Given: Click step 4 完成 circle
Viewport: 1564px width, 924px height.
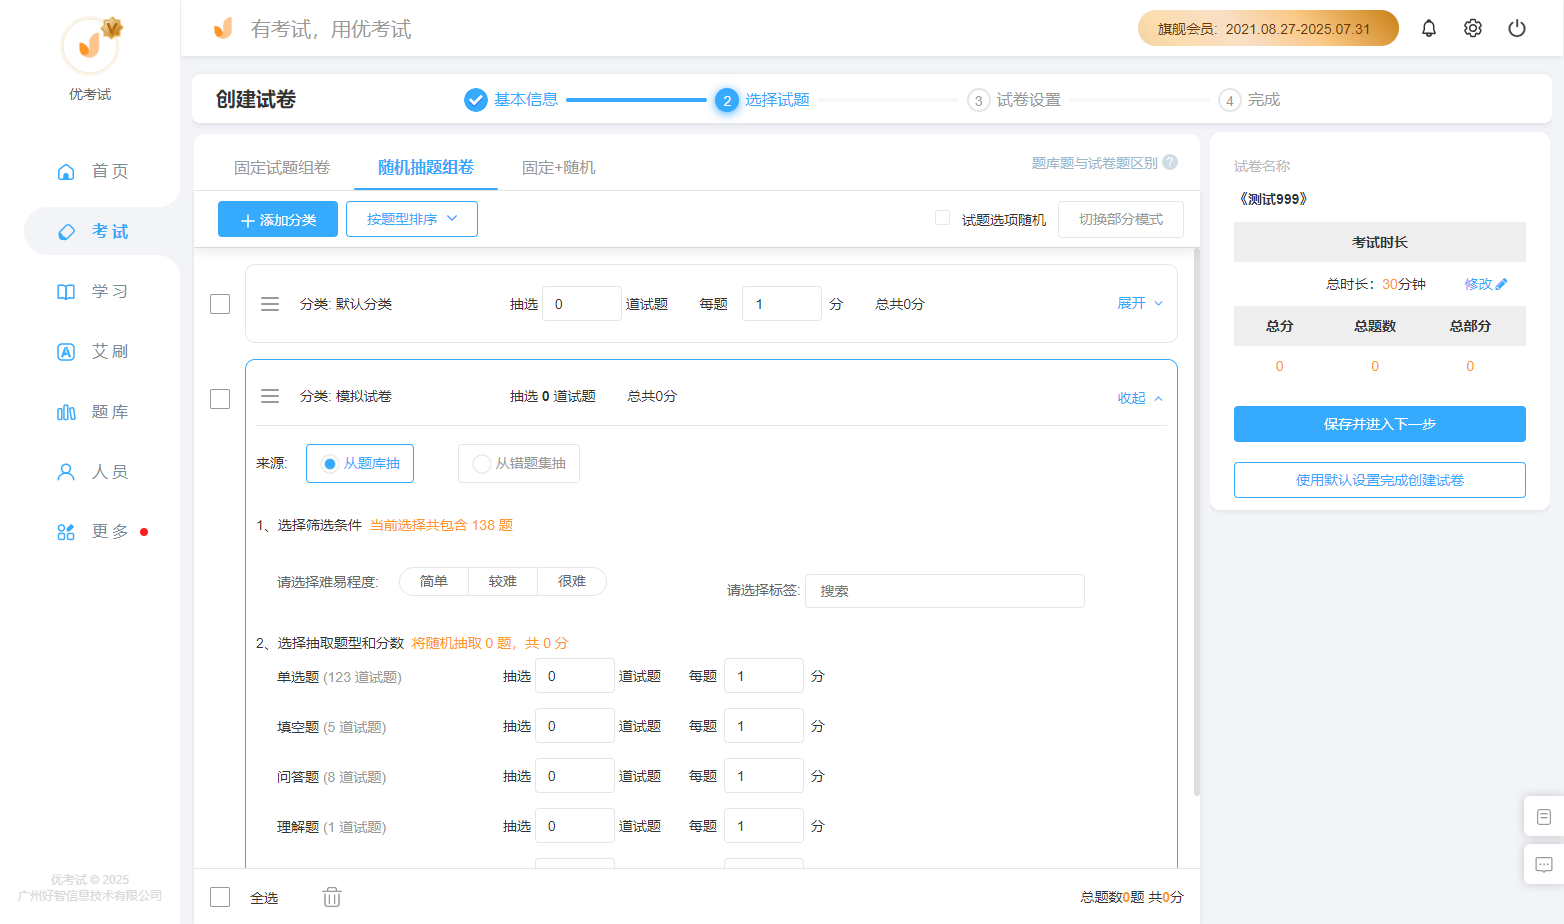Looking at the screenshot, I should [x=1229, y=100].
